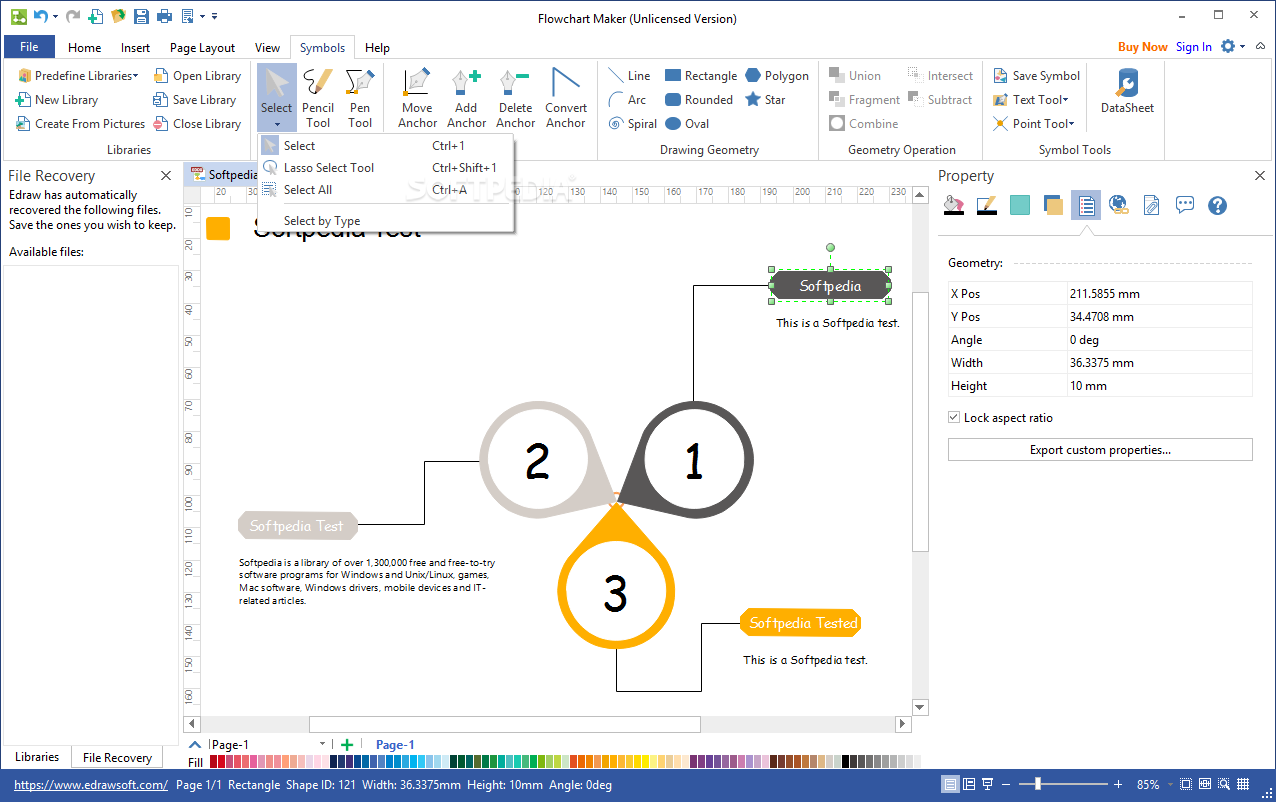The width and height of the screenshot is (1276, 802).
Task: Pick the Oval drawing geometry
Action: tap(687, 124)
